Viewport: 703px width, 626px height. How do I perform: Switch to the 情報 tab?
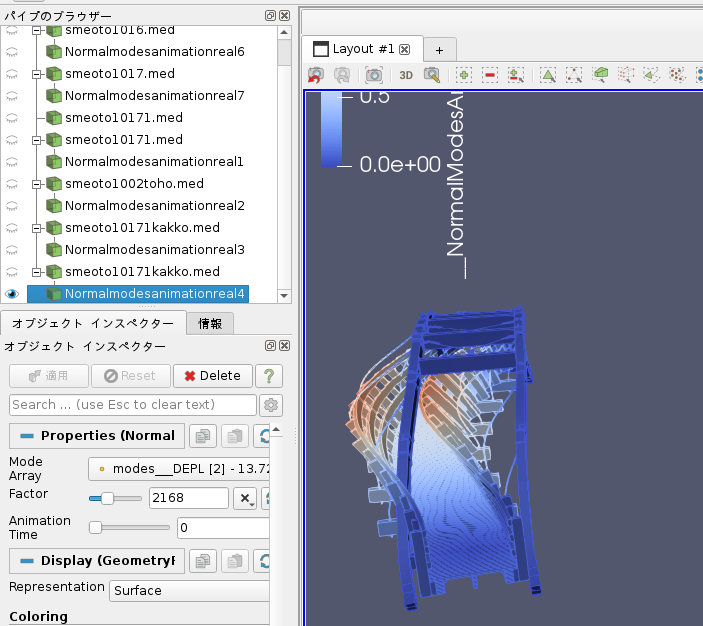[211, 323]
